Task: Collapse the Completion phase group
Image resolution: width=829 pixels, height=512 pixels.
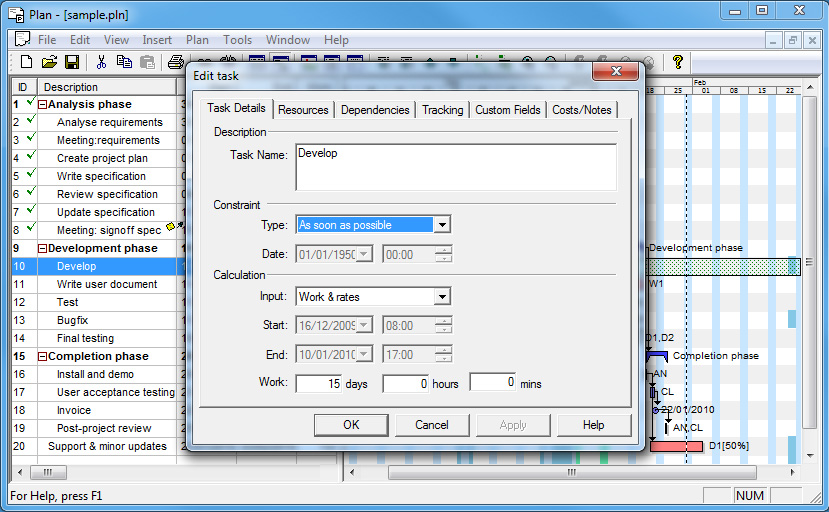Action: (42, 356)
